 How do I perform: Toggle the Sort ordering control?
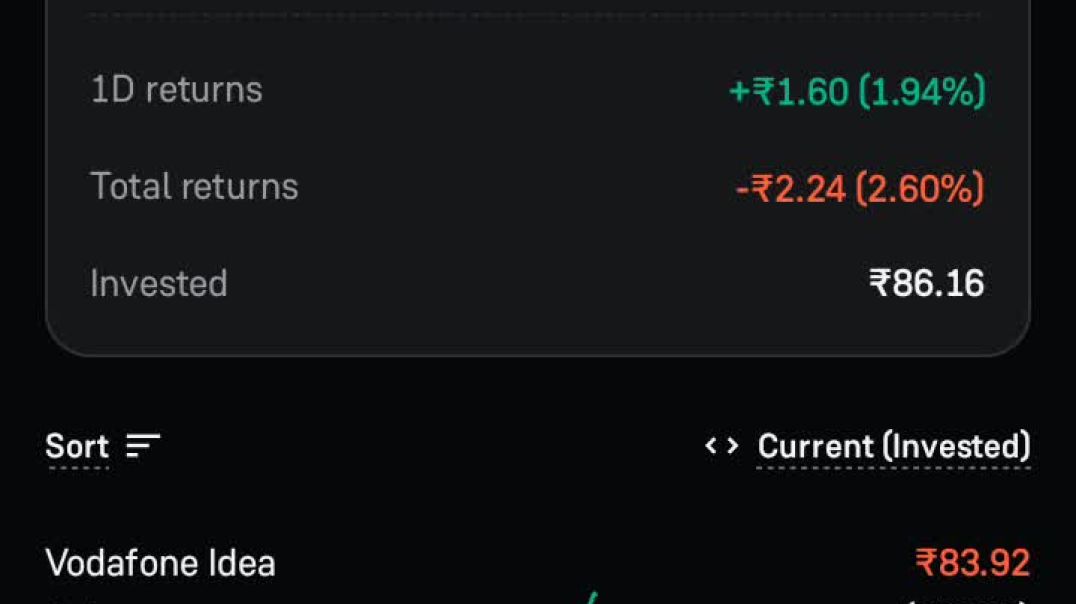click(140, 447)
